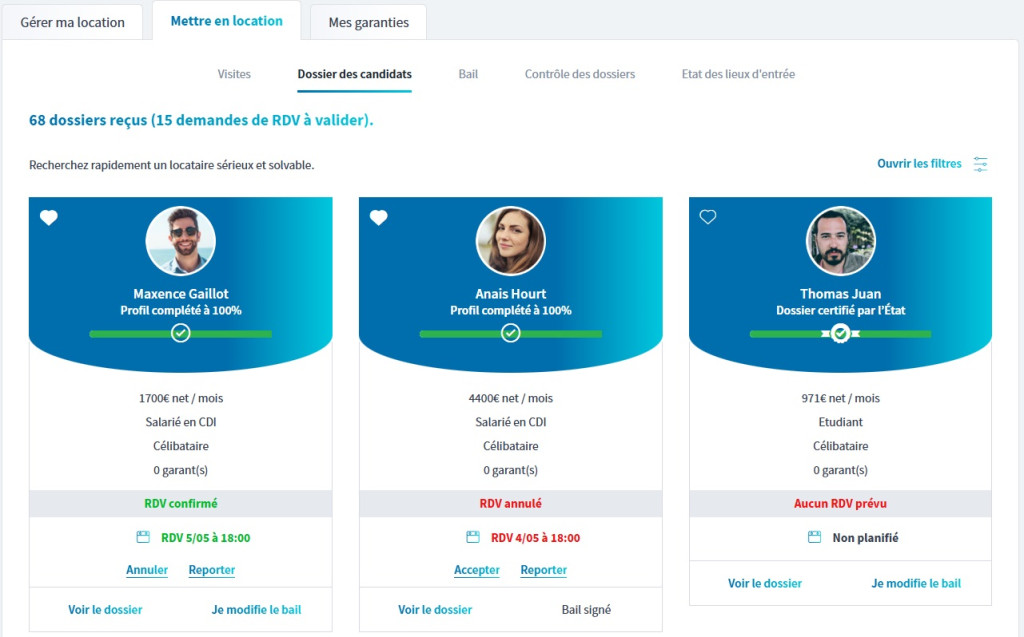
Task: Click calendar icon next to Non planifié
Action: pyautogui.click(x=815, y=538)
